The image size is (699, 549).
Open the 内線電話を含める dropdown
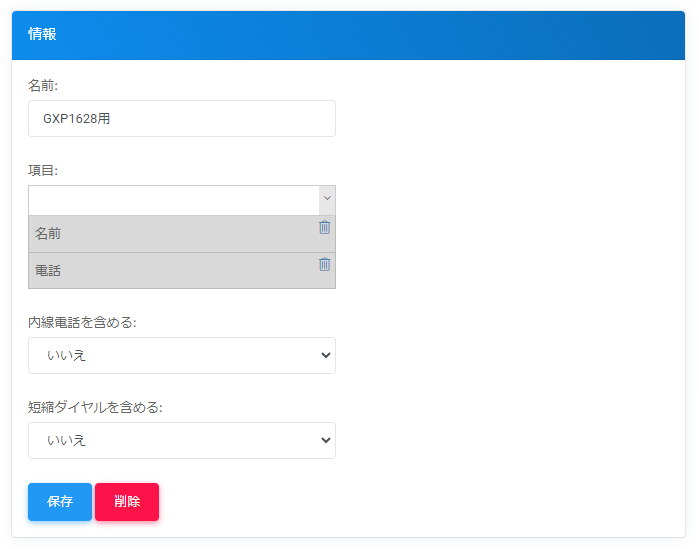(181, 355)
